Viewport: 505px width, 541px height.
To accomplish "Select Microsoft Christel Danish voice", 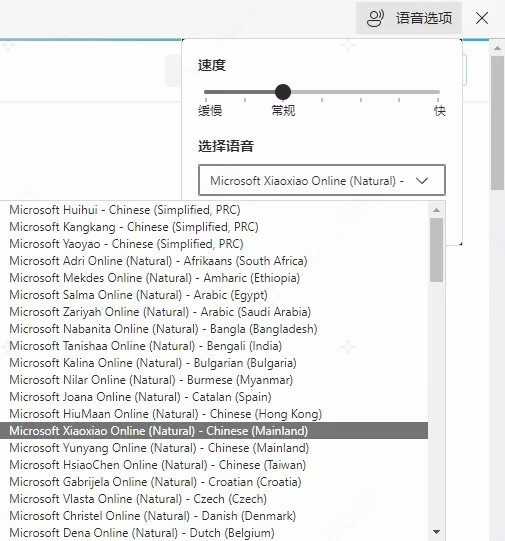I will pyautogui.click(x=214, y=516).
